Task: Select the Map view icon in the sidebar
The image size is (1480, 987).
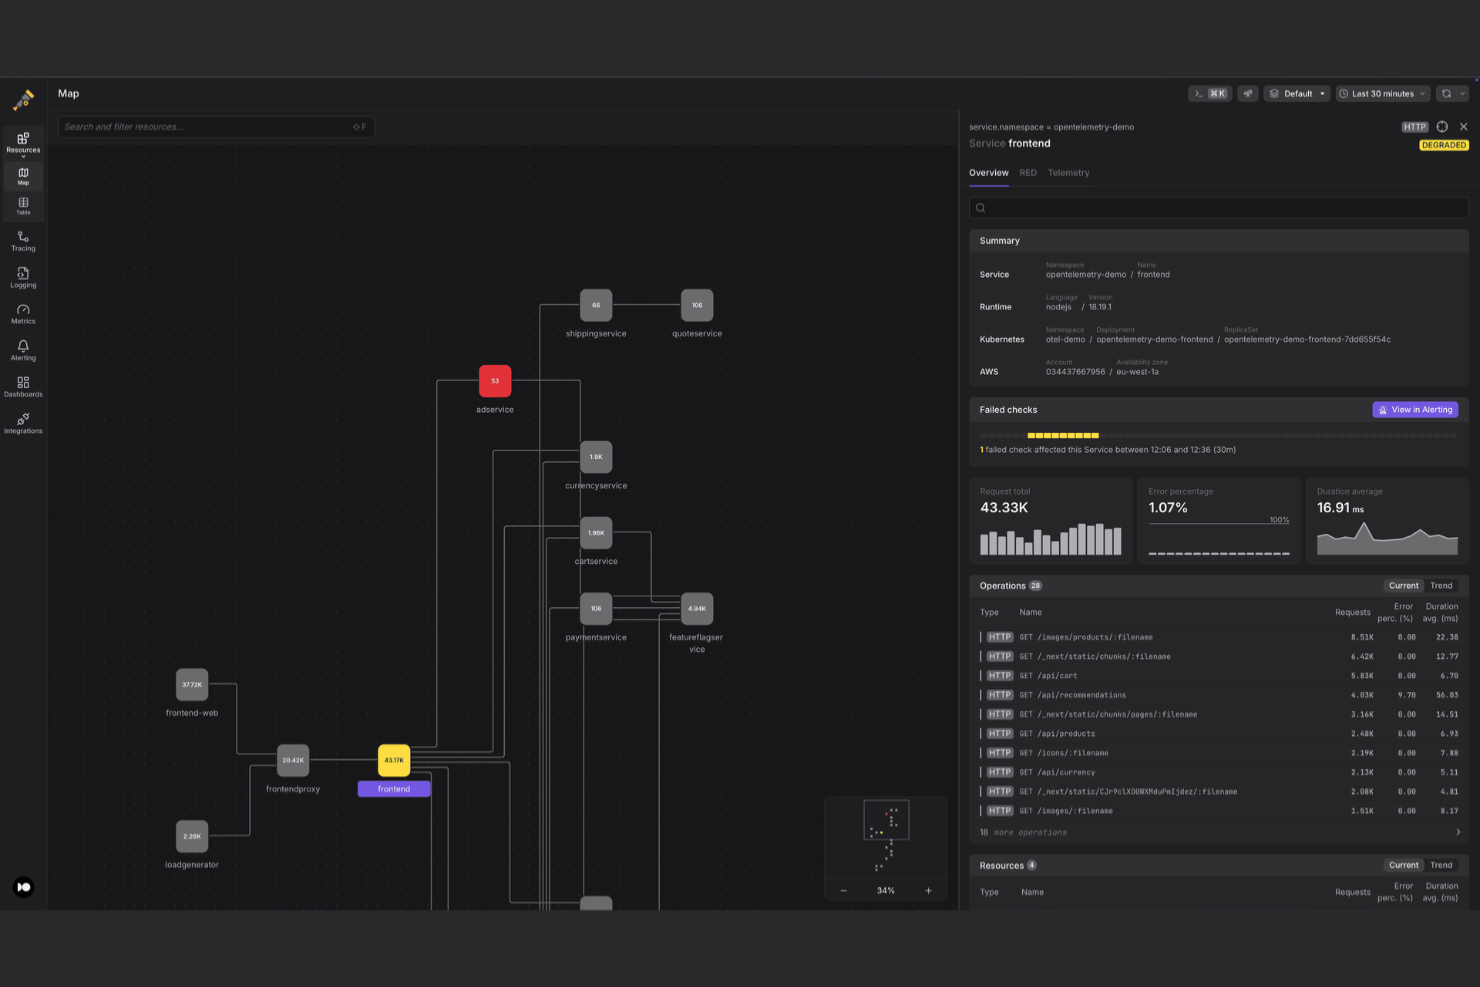Action: 22,176
